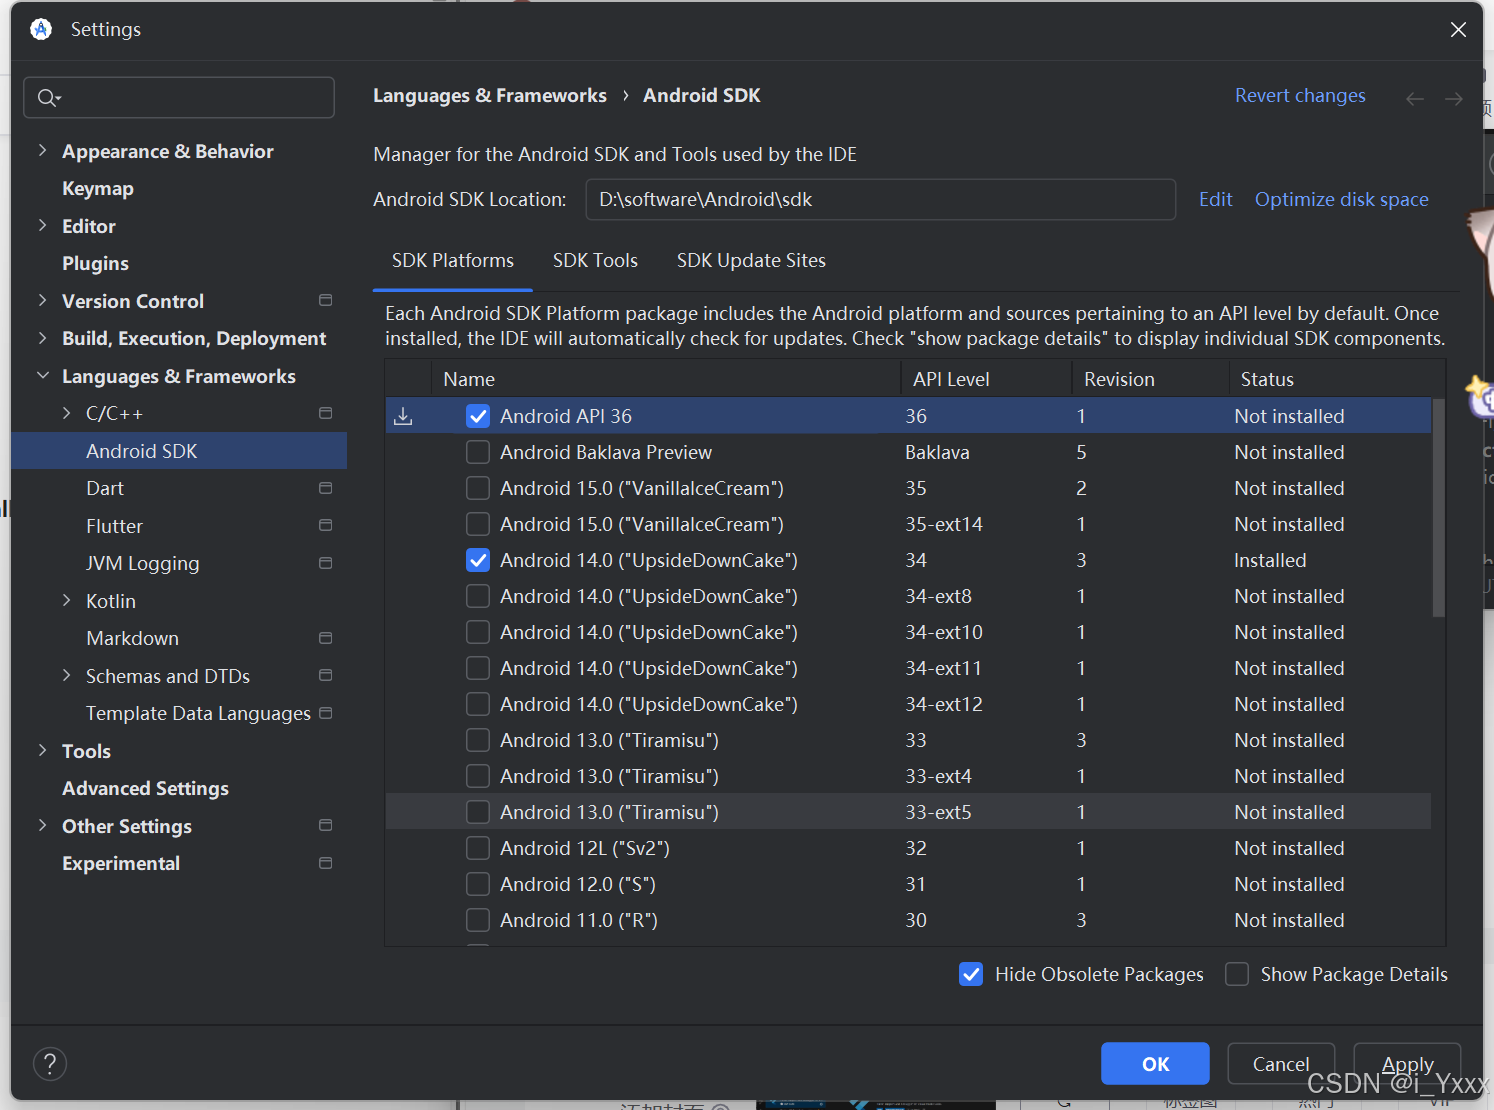
Task: Click Cancel button
Action: tap(1281, 1064)
